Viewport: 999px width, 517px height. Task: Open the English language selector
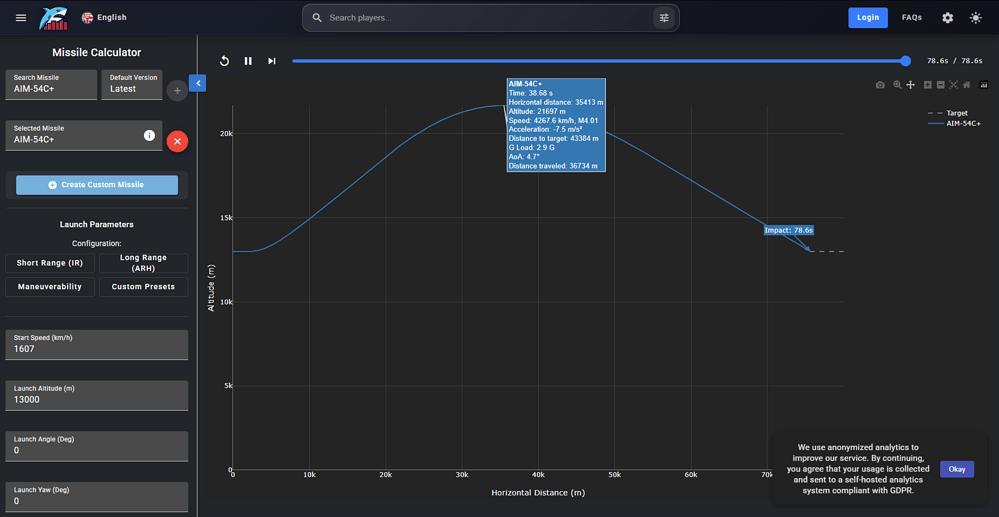104,18
